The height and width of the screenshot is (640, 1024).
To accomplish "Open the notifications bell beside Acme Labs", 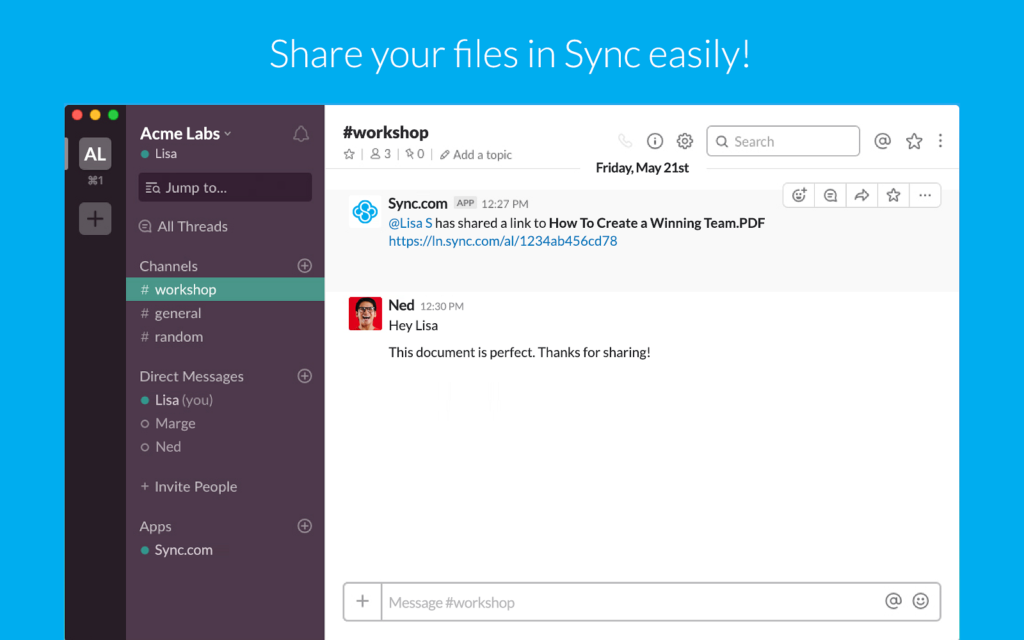I will (x=300, y=132).
